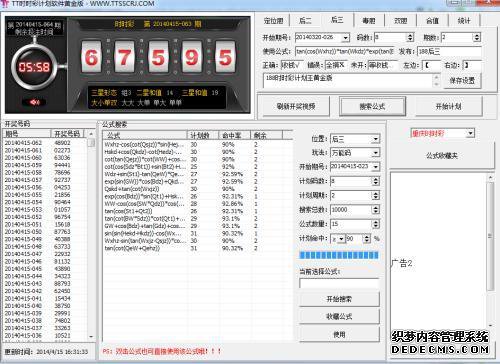Click the 当前选择公式 input field
Image resolution: width=500 pixels, height=364 pixels.
coord(339,283)
